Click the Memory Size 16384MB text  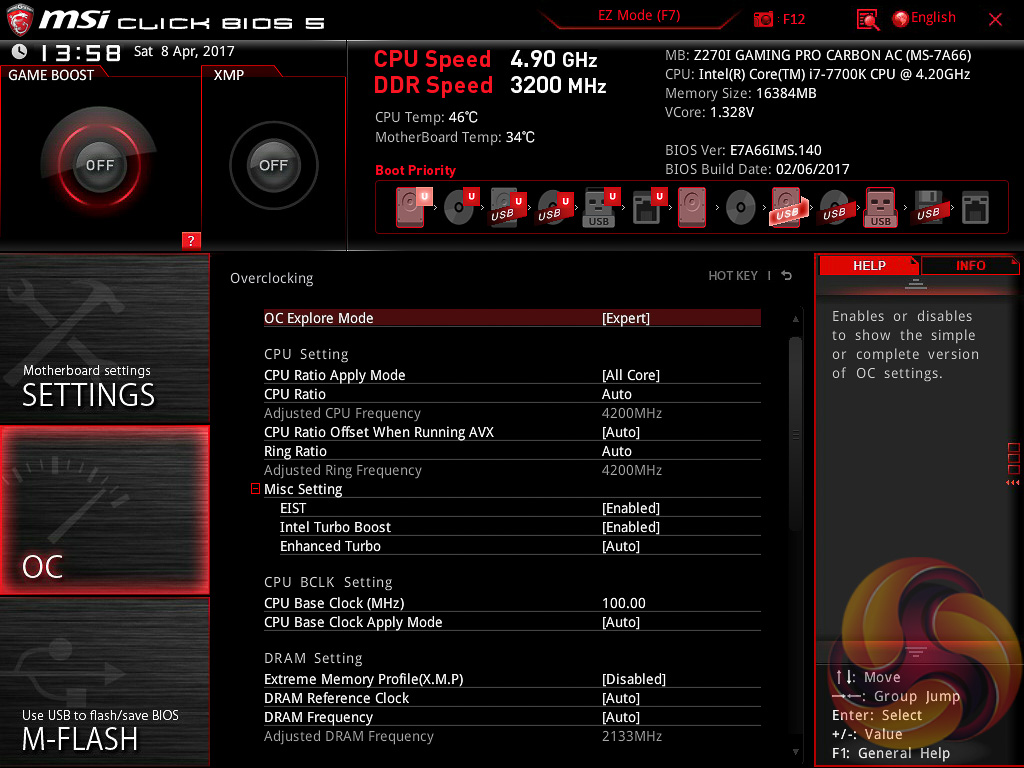pos(741,93)
